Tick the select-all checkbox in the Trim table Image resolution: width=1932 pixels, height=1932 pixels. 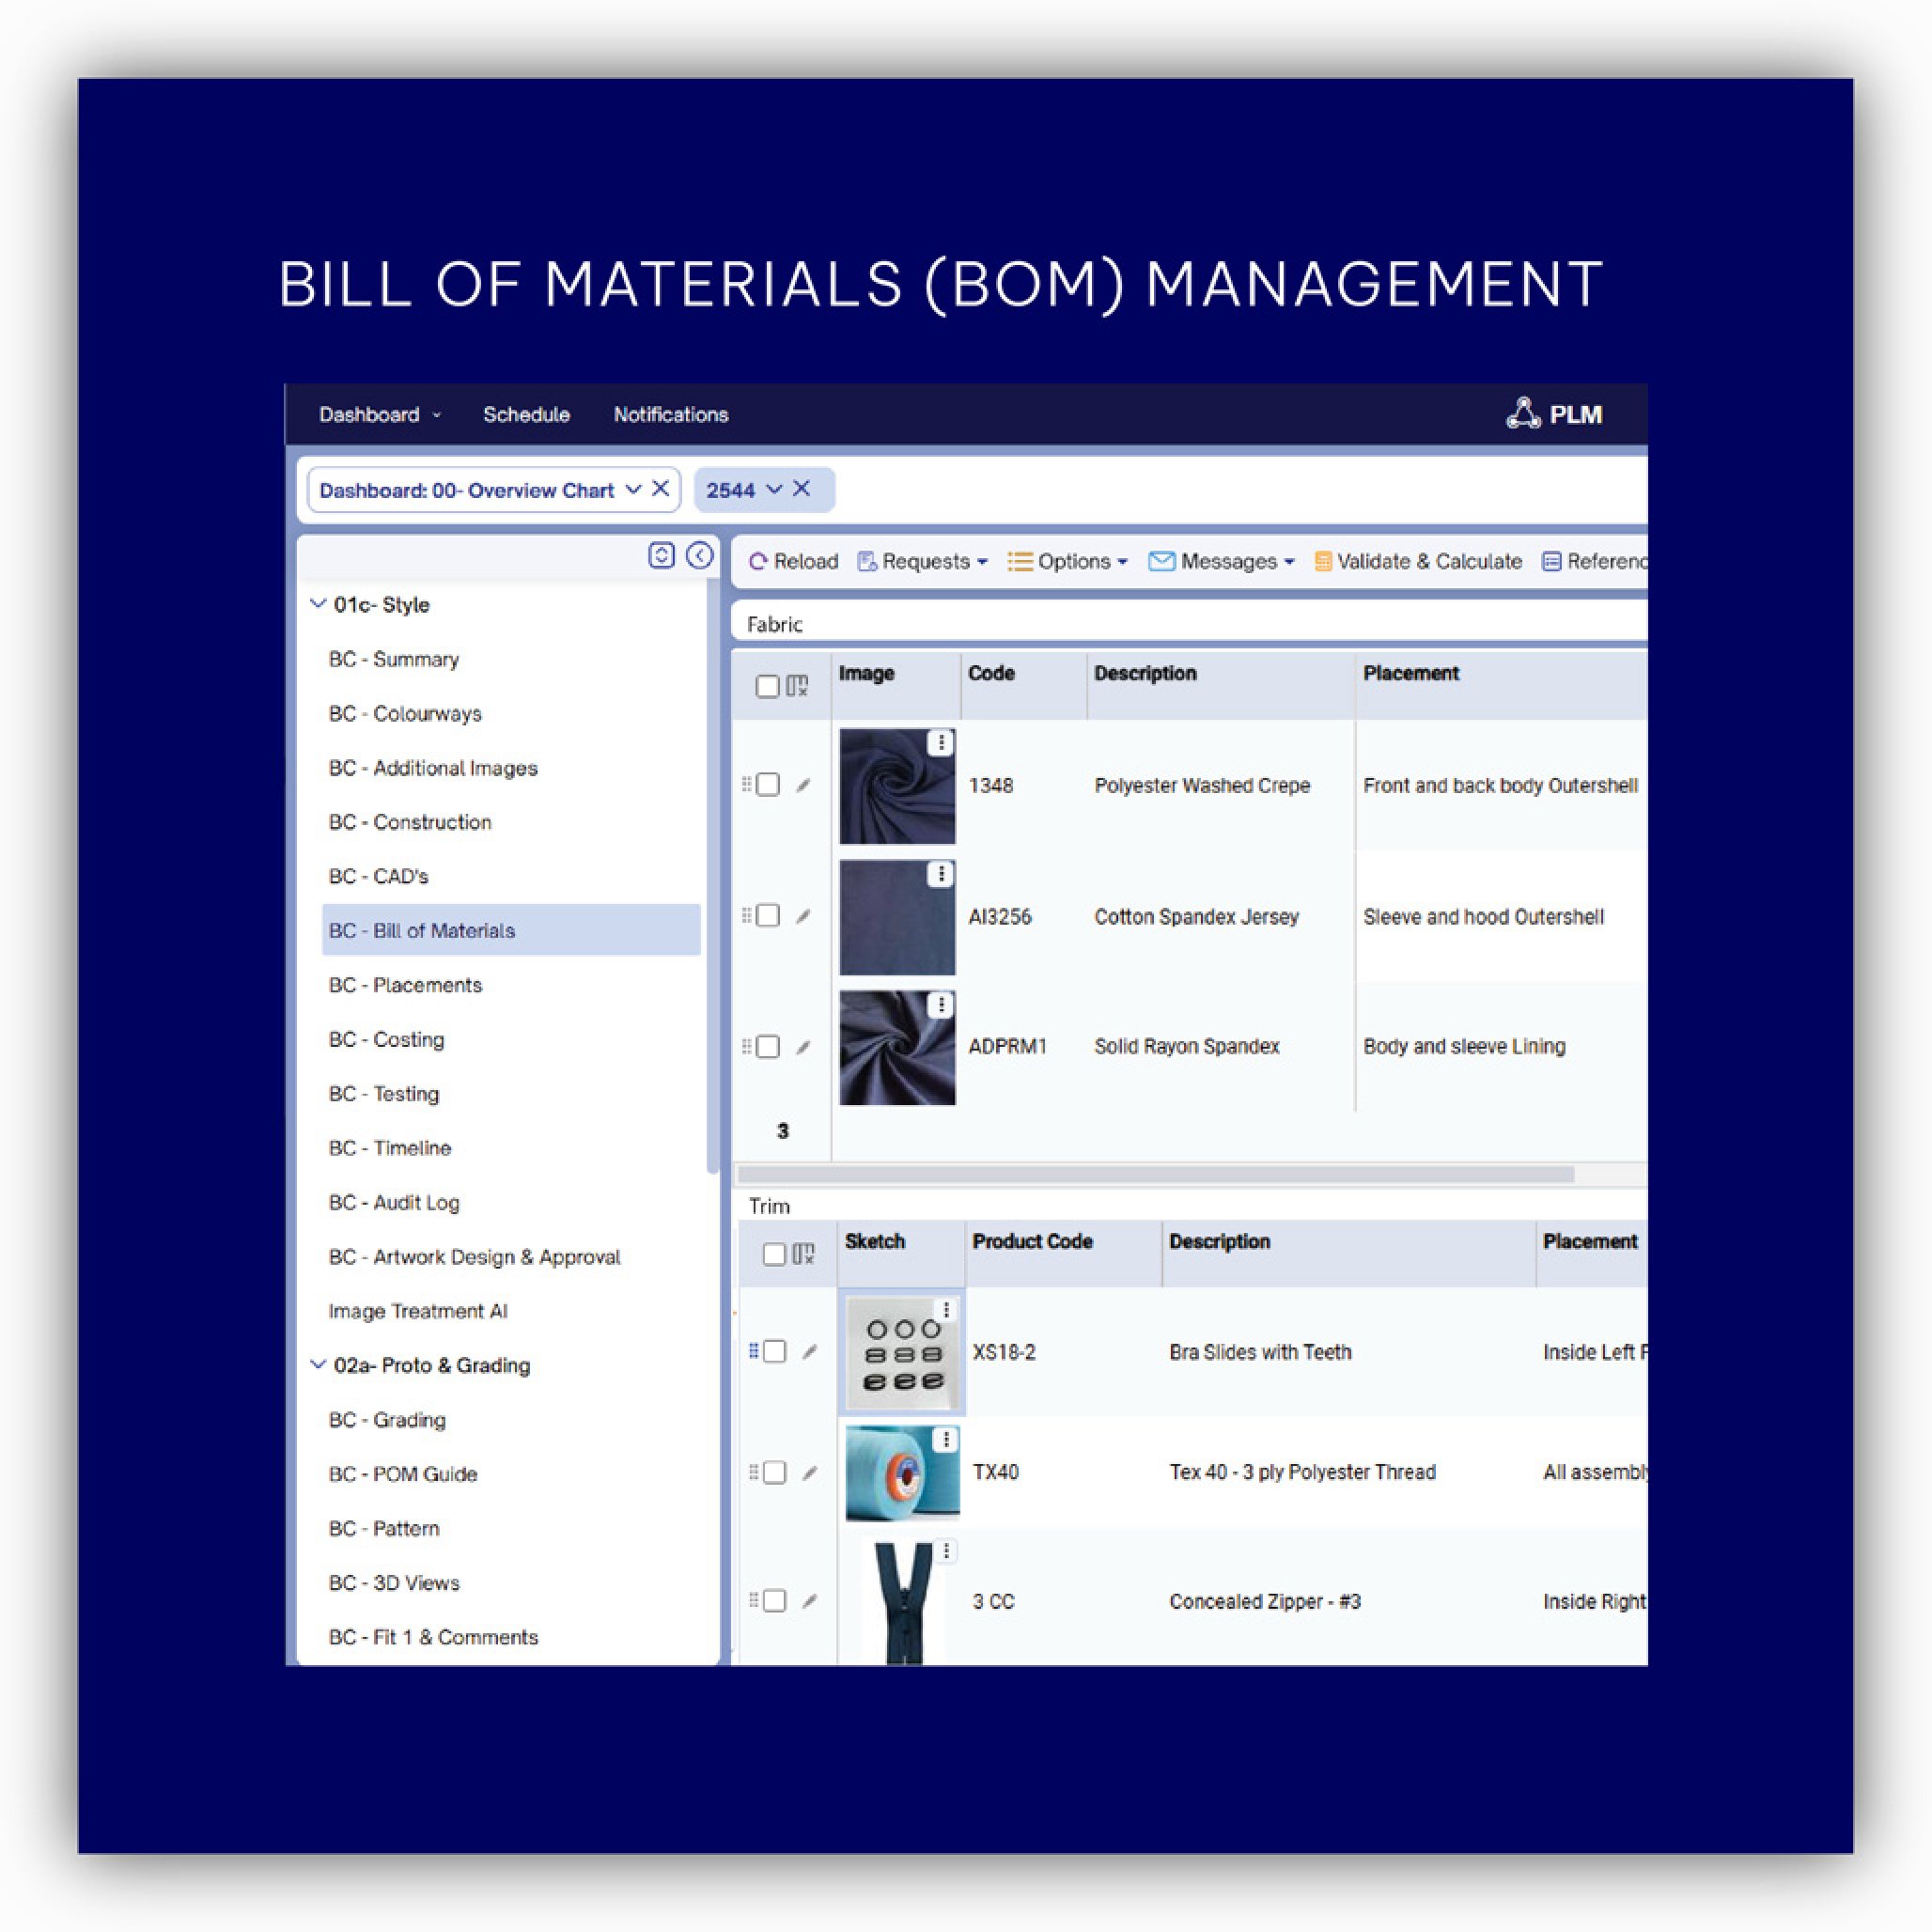pyautogui.click(x=773, y=1253)
